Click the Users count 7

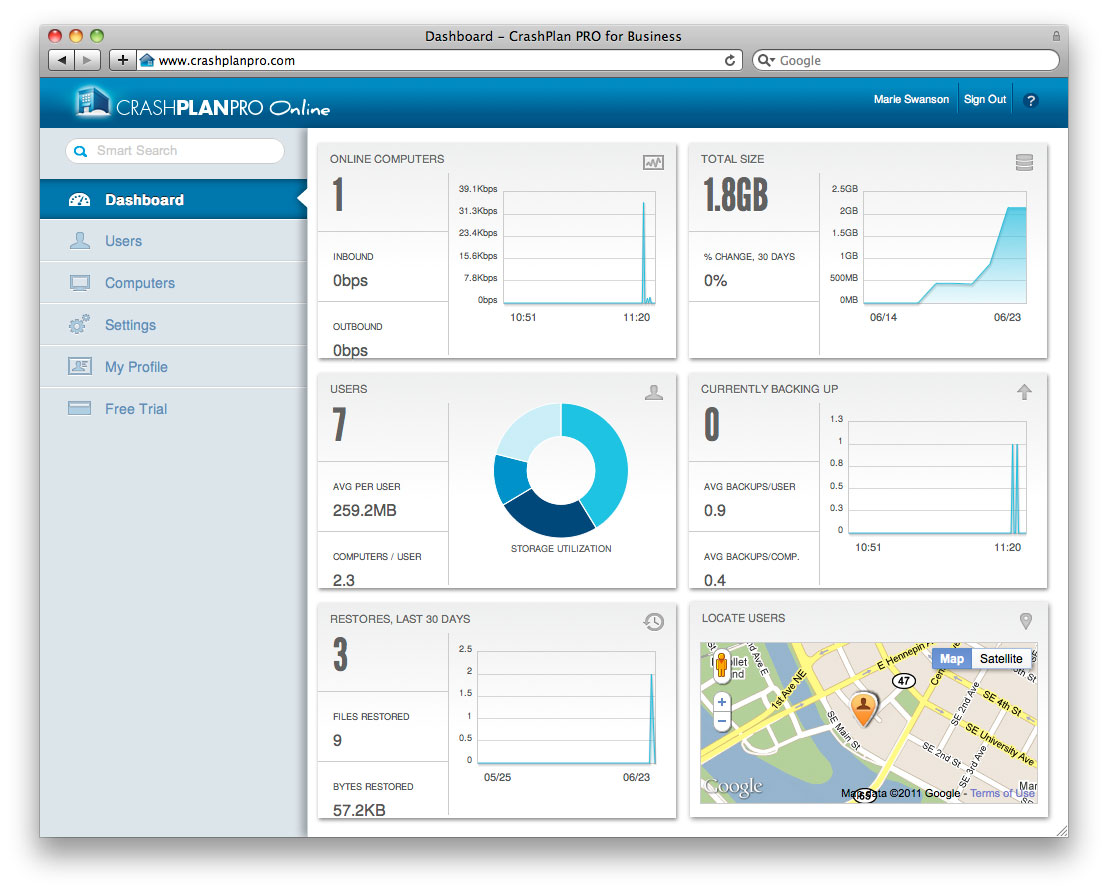pyautogui.click(x=339, y=425)
